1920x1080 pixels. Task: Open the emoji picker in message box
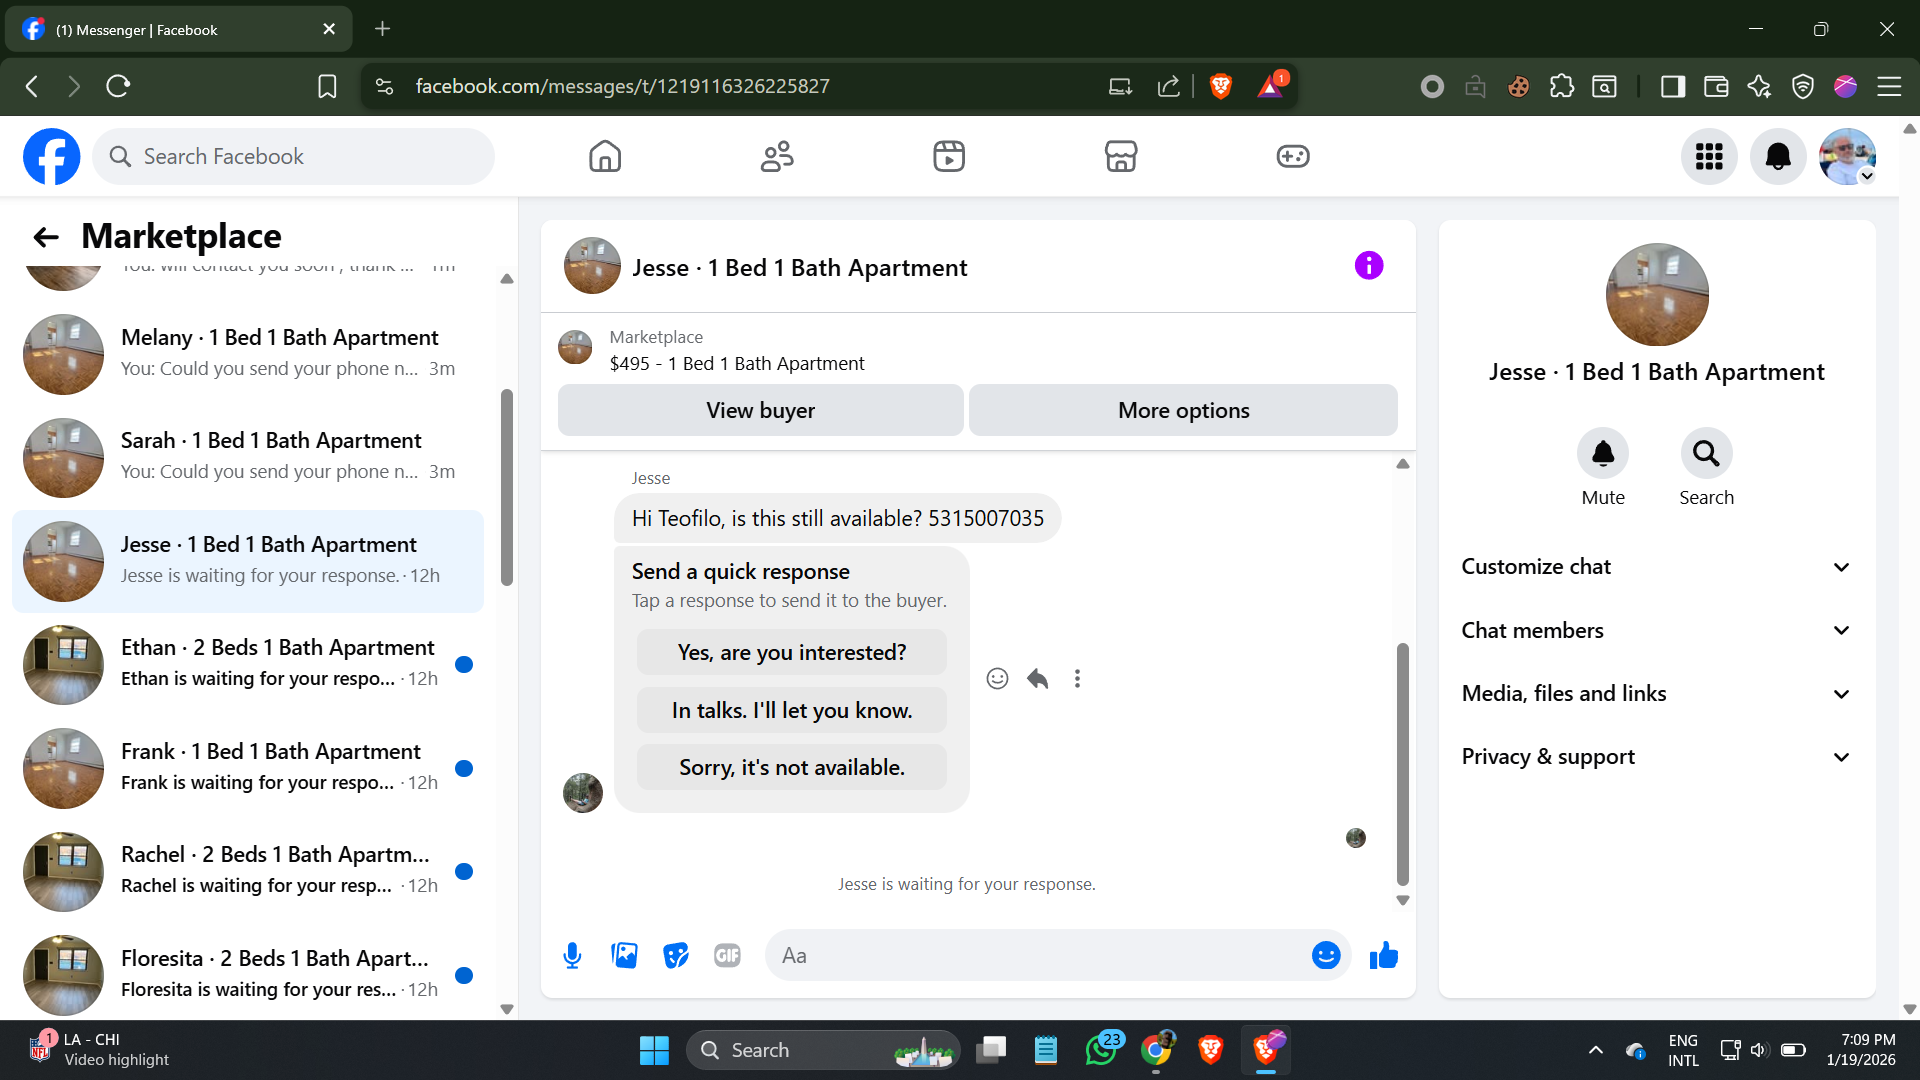1325,956
